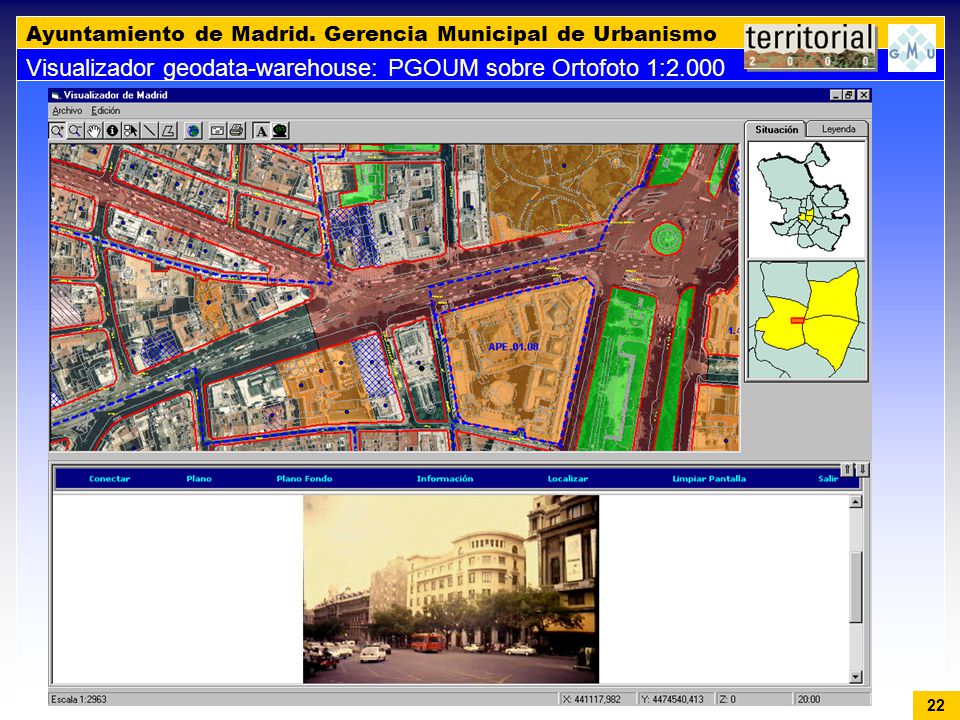
Task: Pick the measure area polygon tool
Action: 168,130
